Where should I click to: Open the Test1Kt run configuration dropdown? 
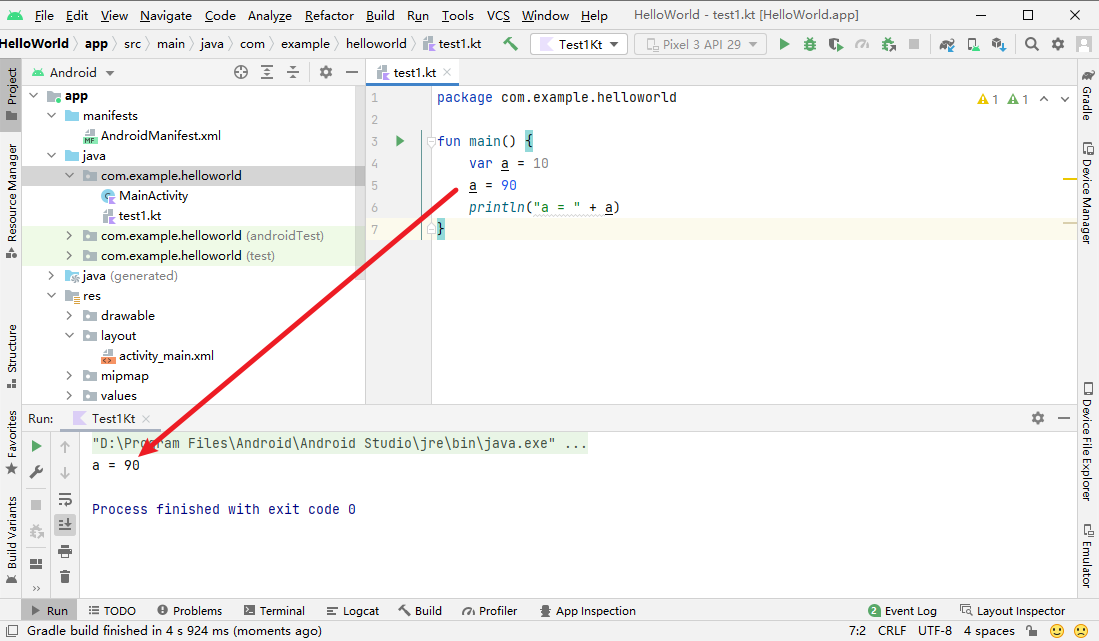click(579, 44)
